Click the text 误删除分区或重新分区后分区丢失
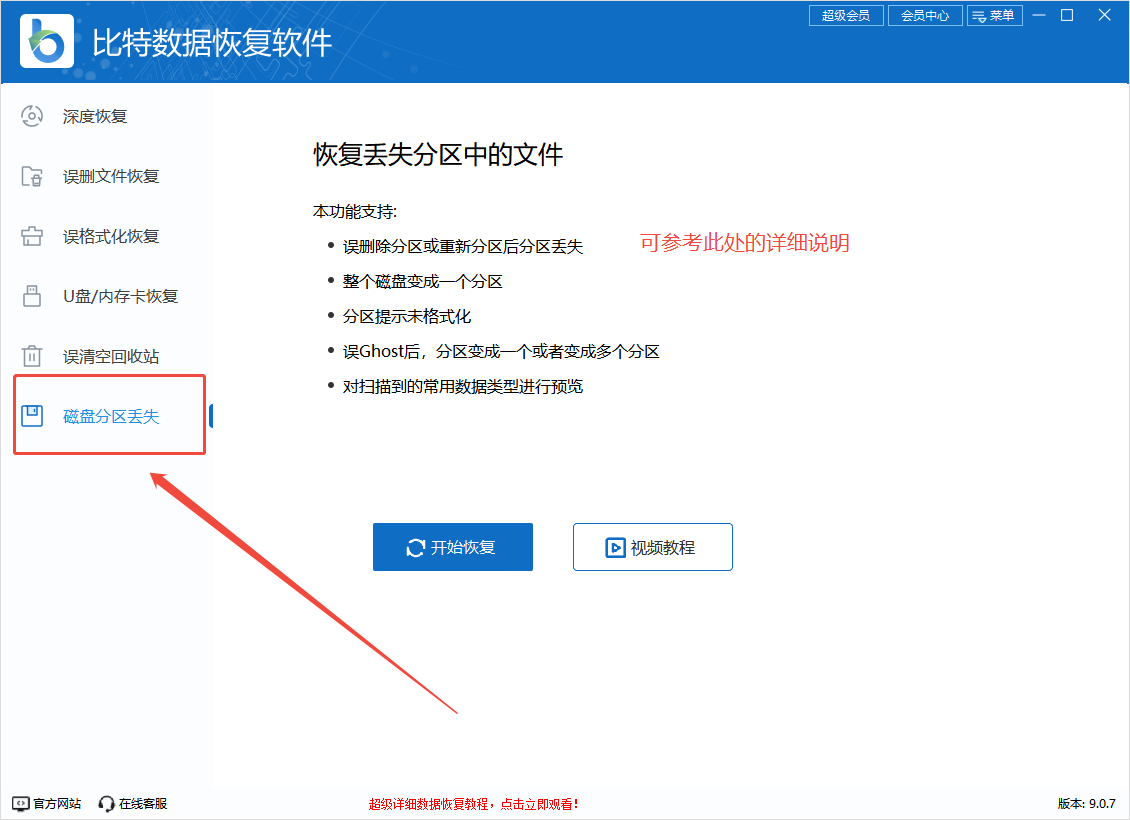The height and width of the screenshot is (820, 1130). 463,246
